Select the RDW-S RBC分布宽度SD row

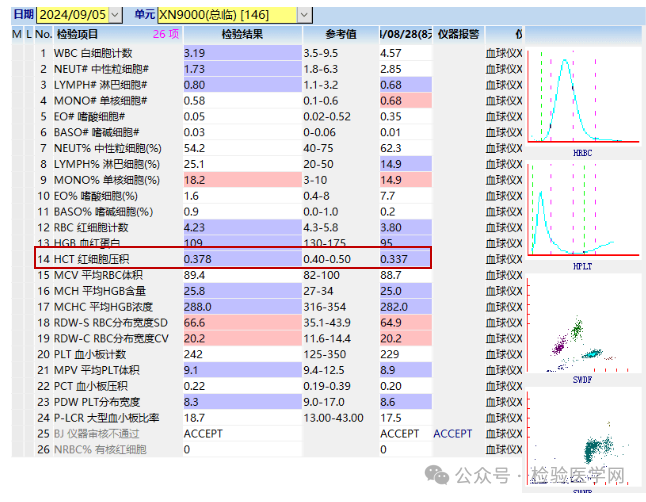[x=268, y=323]
